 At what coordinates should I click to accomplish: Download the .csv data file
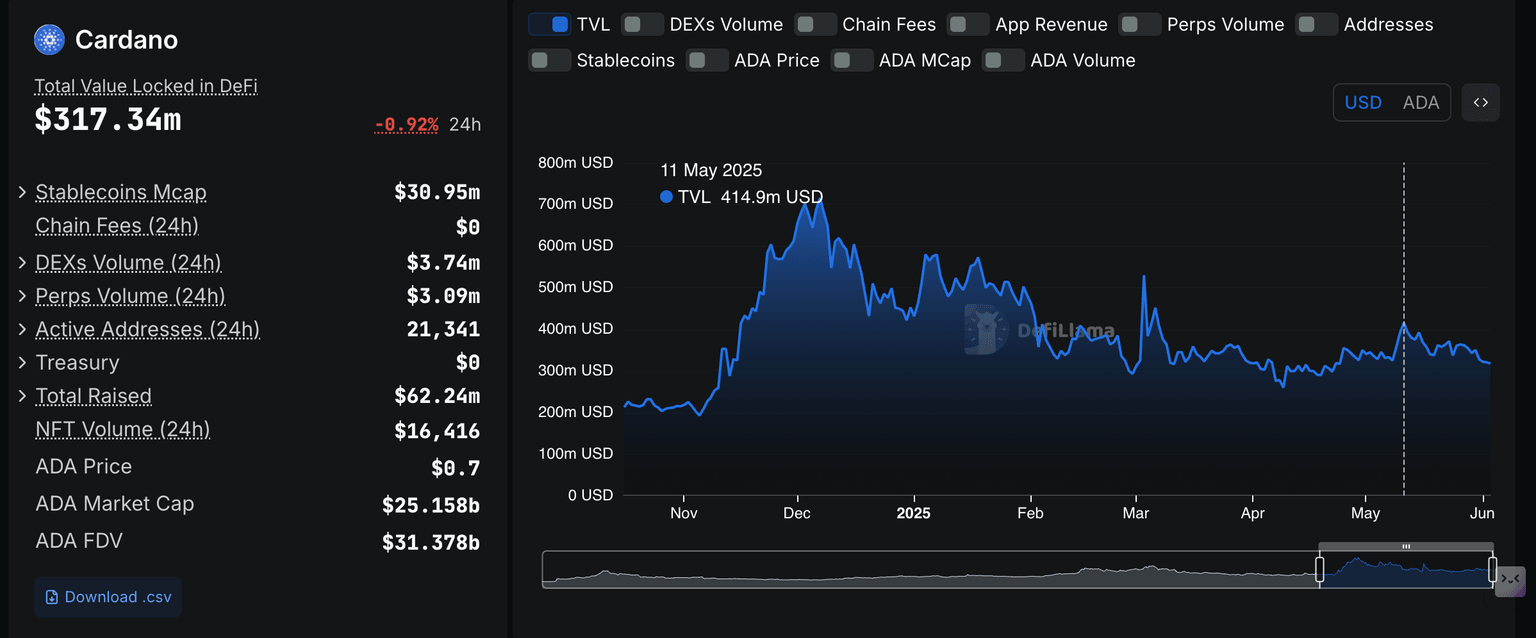(108, 597)
